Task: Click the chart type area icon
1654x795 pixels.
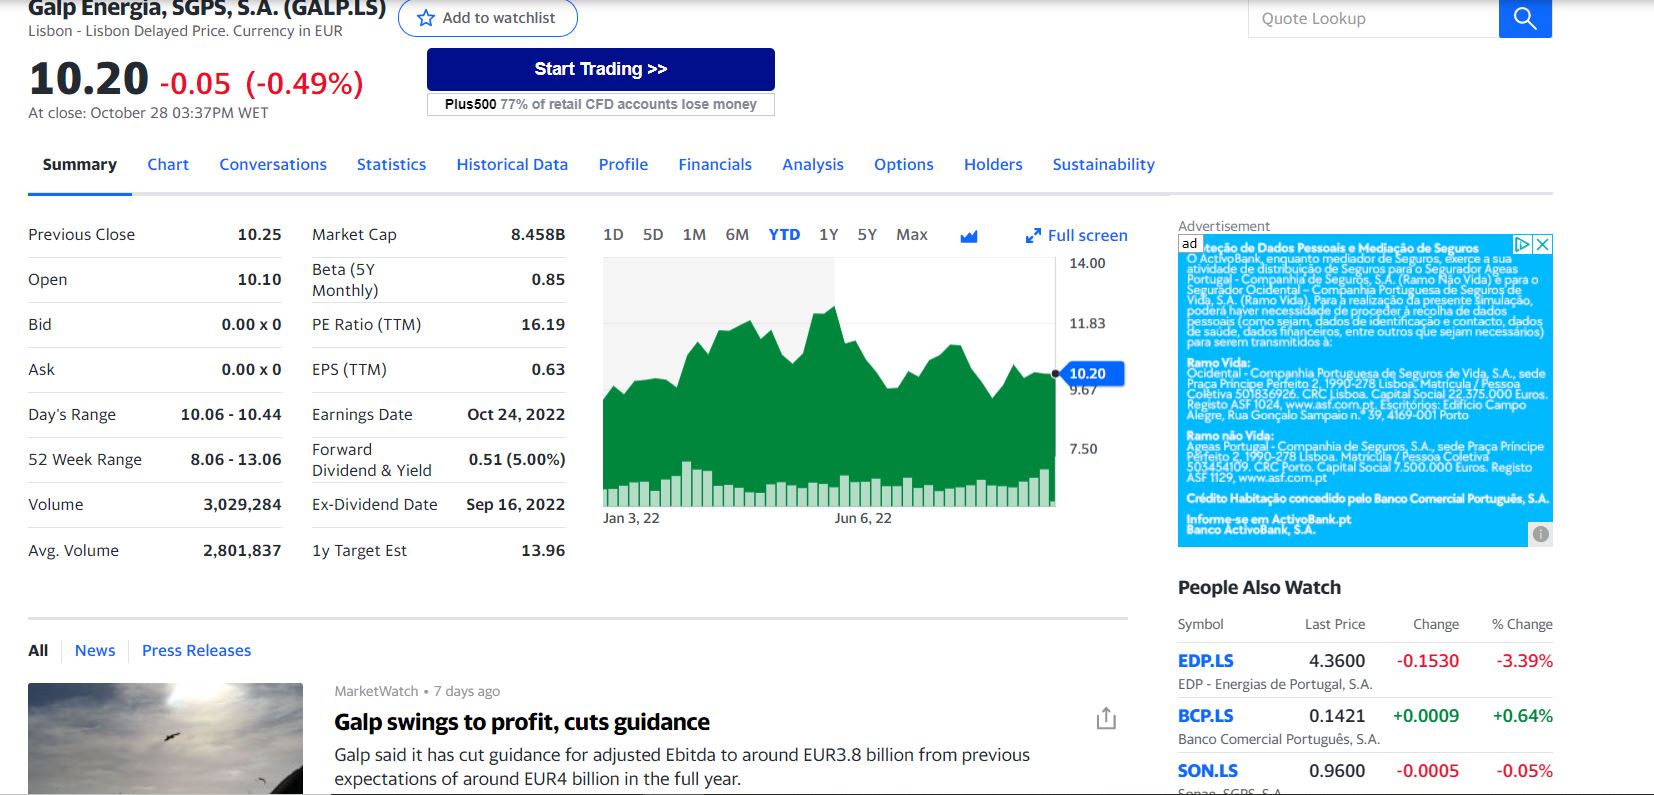Action: coord(968,236)
